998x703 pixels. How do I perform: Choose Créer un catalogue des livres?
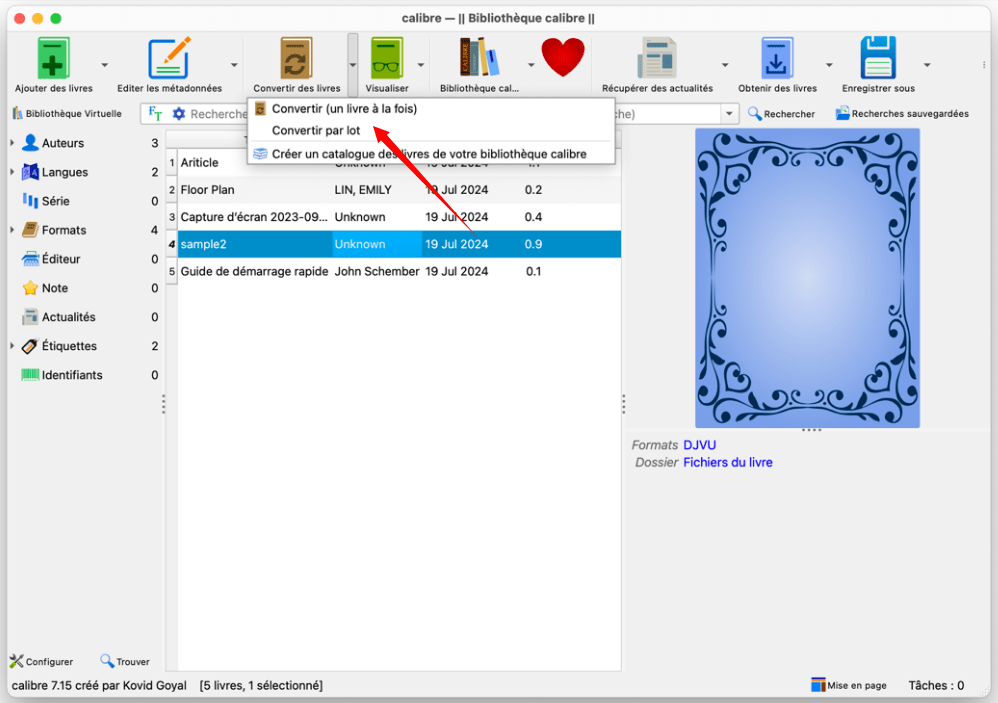pyautogui.click(x=431, y=154)
